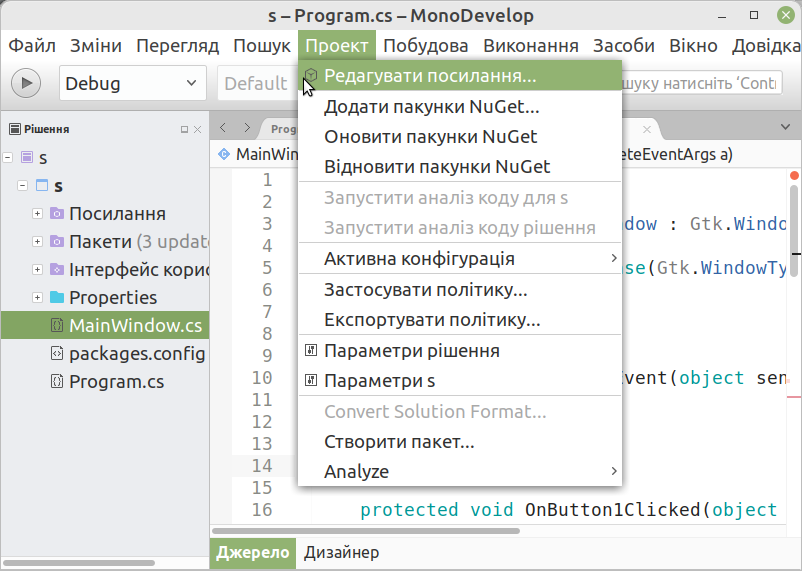Collapse the solution s root node
802x571 pixels.
(x=8, y=158)
